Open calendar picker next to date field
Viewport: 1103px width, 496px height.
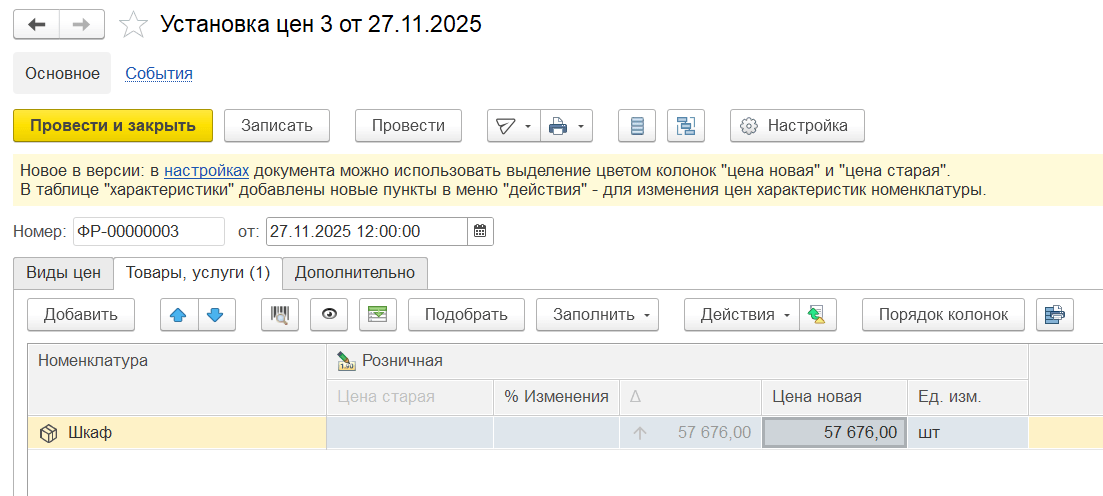480,231
